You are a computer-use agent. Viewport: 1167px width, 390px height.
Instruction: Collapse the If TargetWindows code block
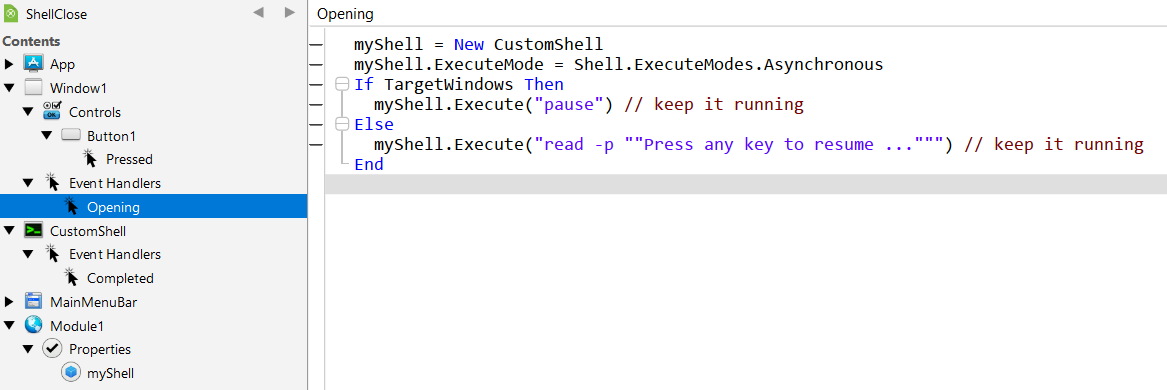pyautogui.click(x=342, y=84)
